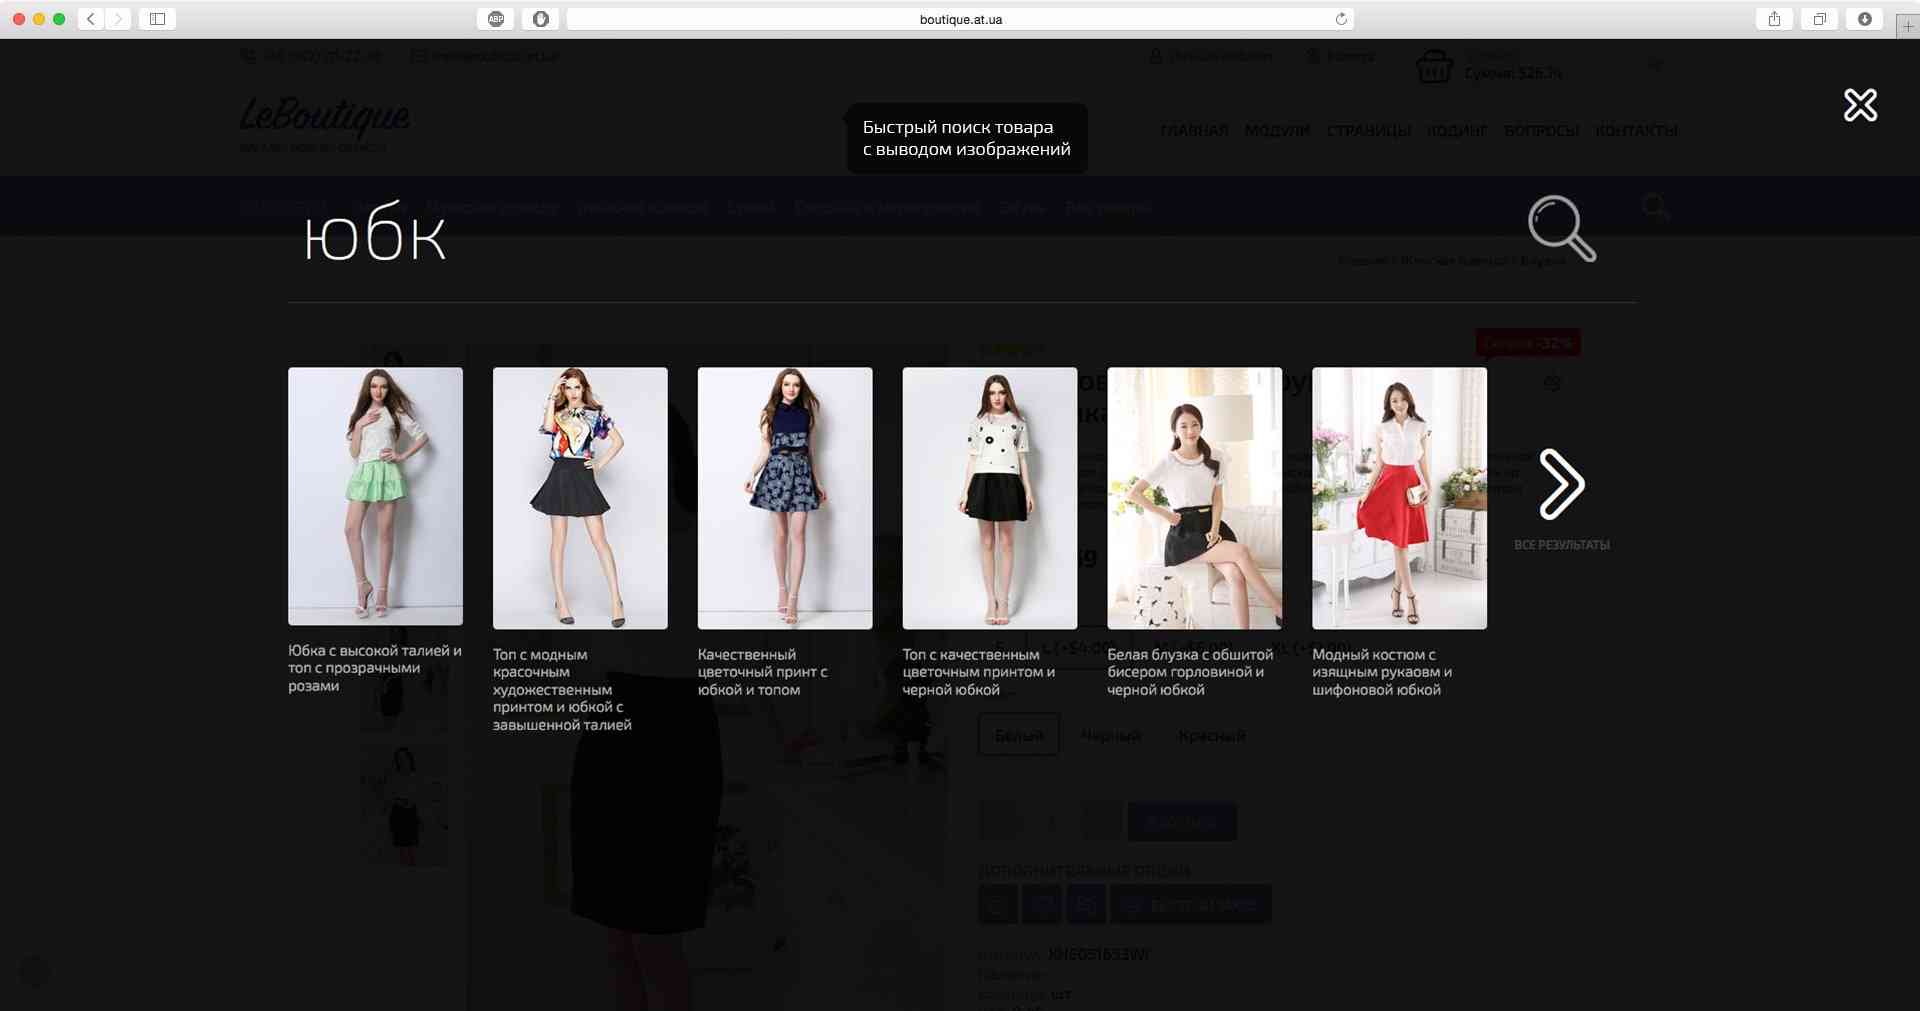This screenshot has width=1920, height=1011.
Task: Open the Safari downloads list
Action: pos(1864,19)
